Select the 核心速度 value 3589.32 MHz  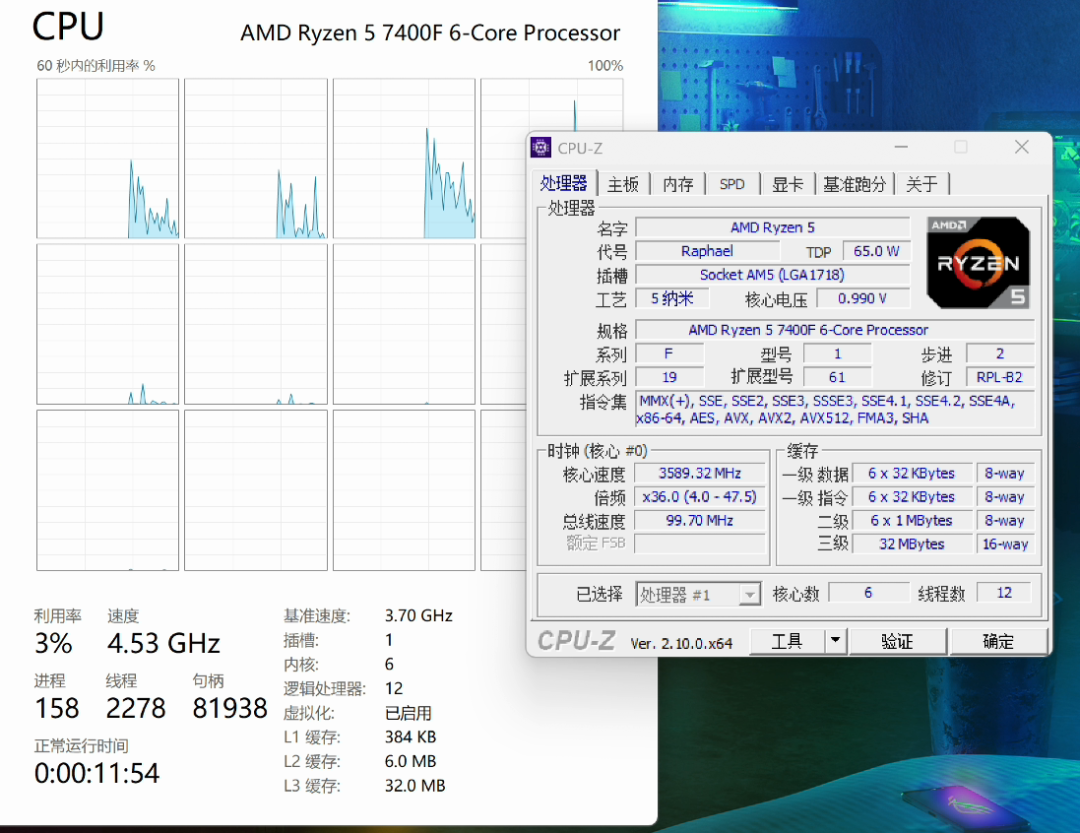point(699,473)
